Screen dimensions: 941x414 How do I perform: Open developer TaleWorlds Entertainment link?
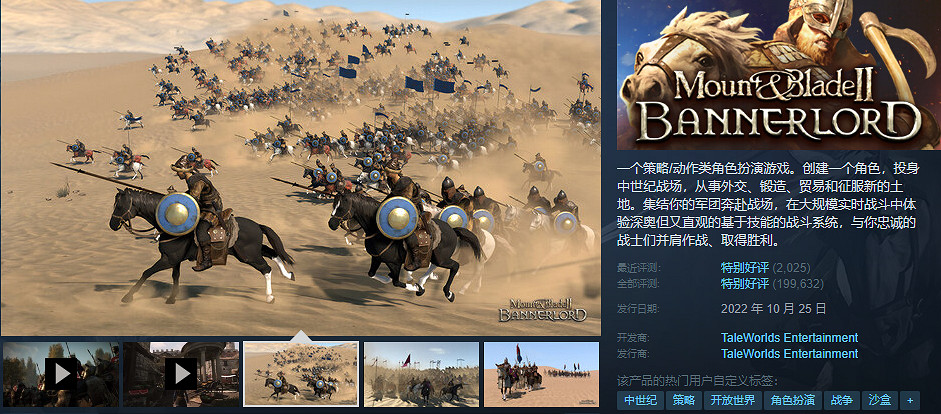(789, 338)
